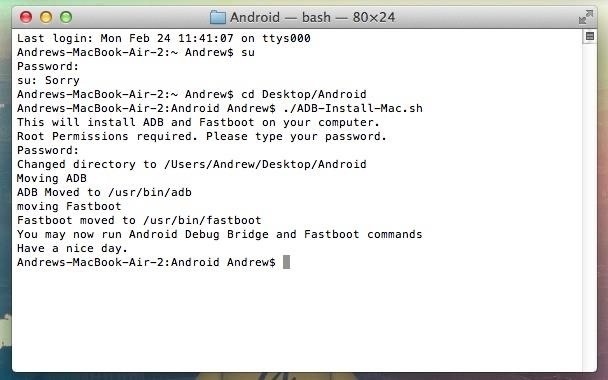Click the terminal cursor block at the prompt
This screenshot has width=608, height=380.
[x=287, y=262]
